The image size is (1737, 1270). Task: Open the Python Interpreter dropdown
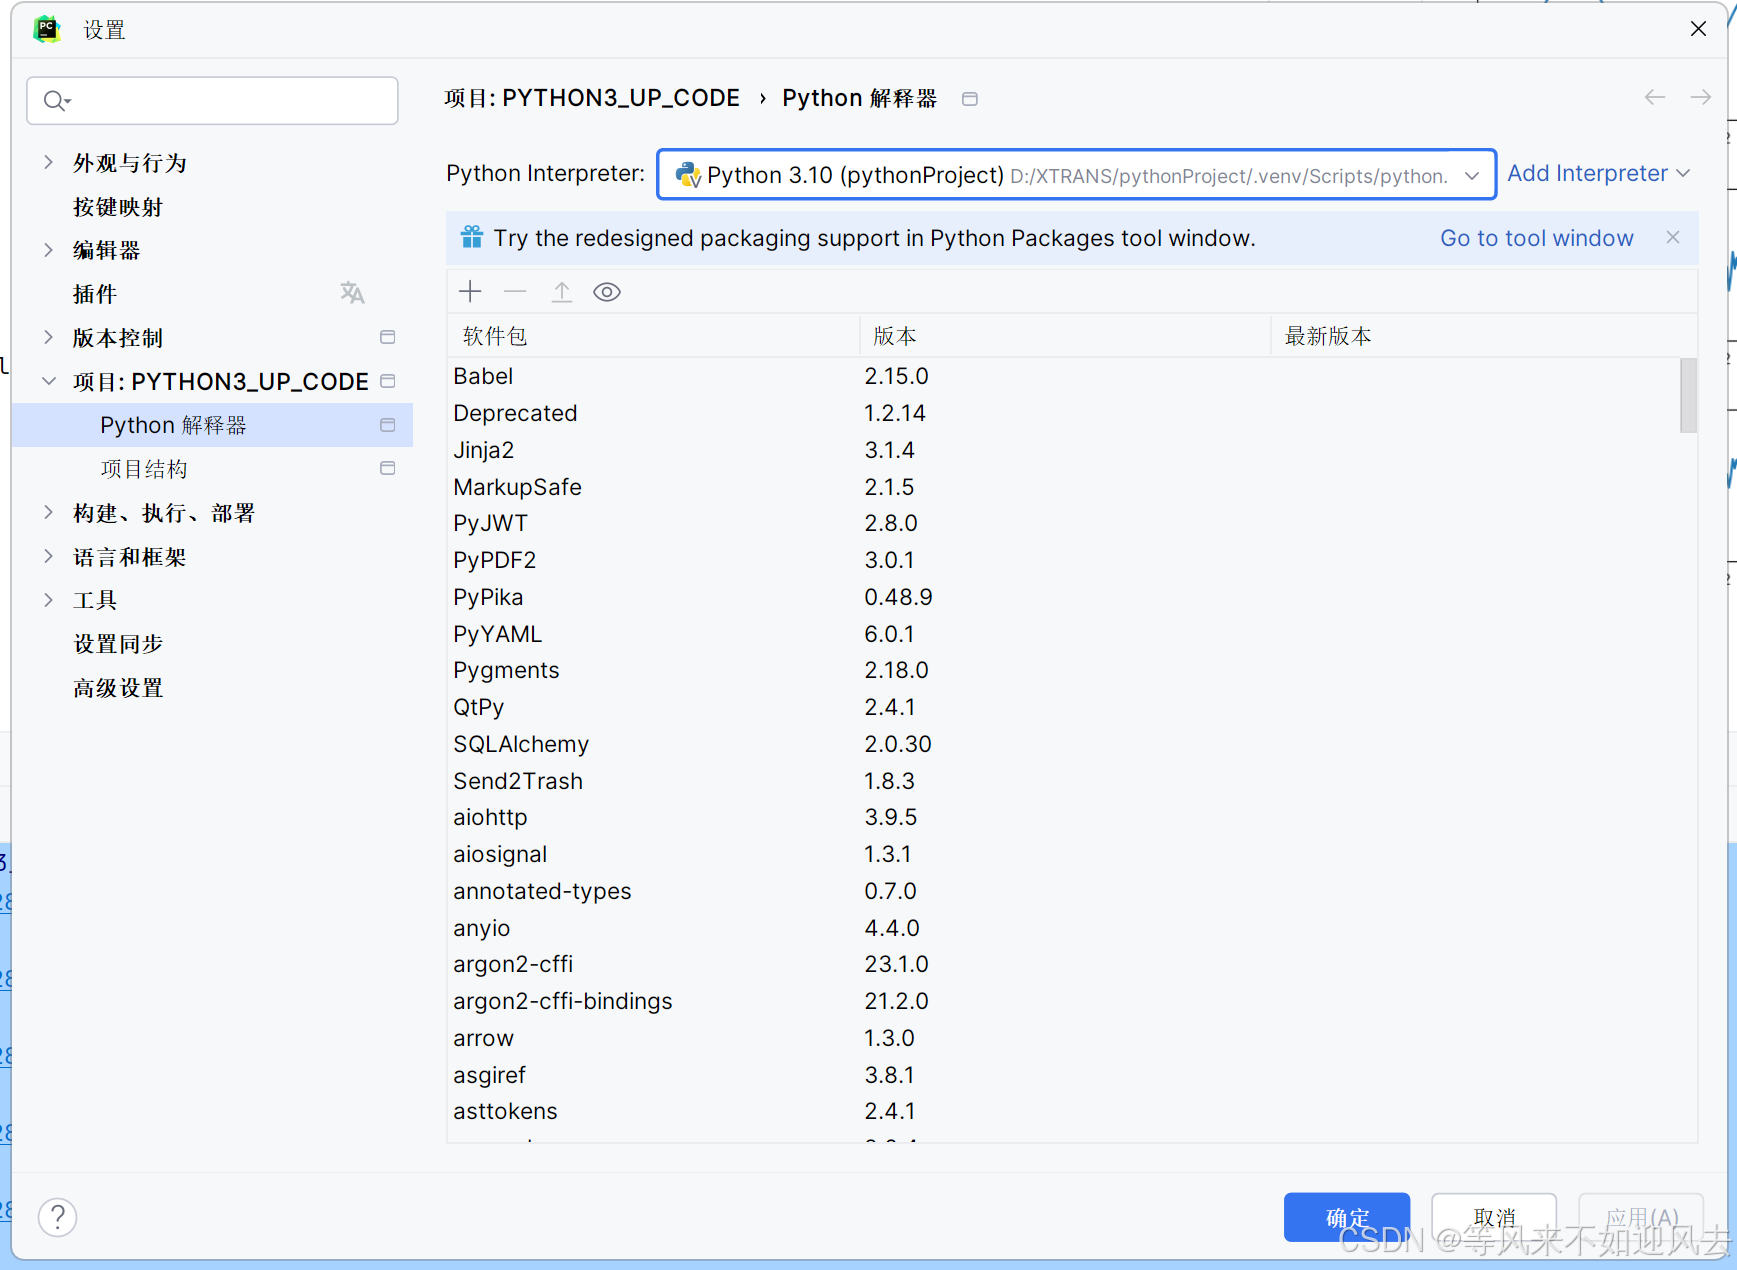coord(1076,175)
